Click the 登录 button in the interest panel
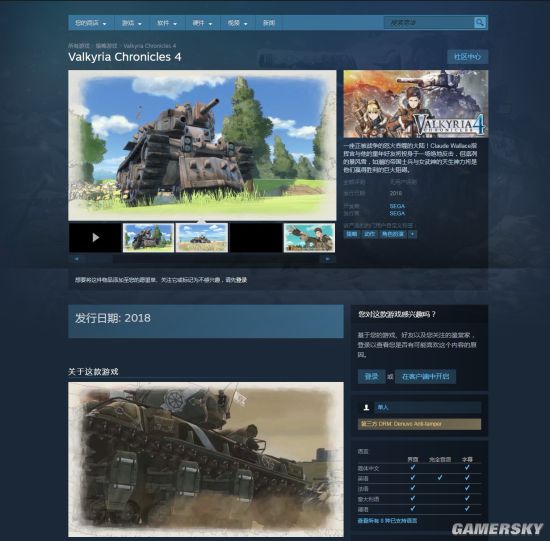The height and width of the screenshot is (541, 550). tap(371, 376)
